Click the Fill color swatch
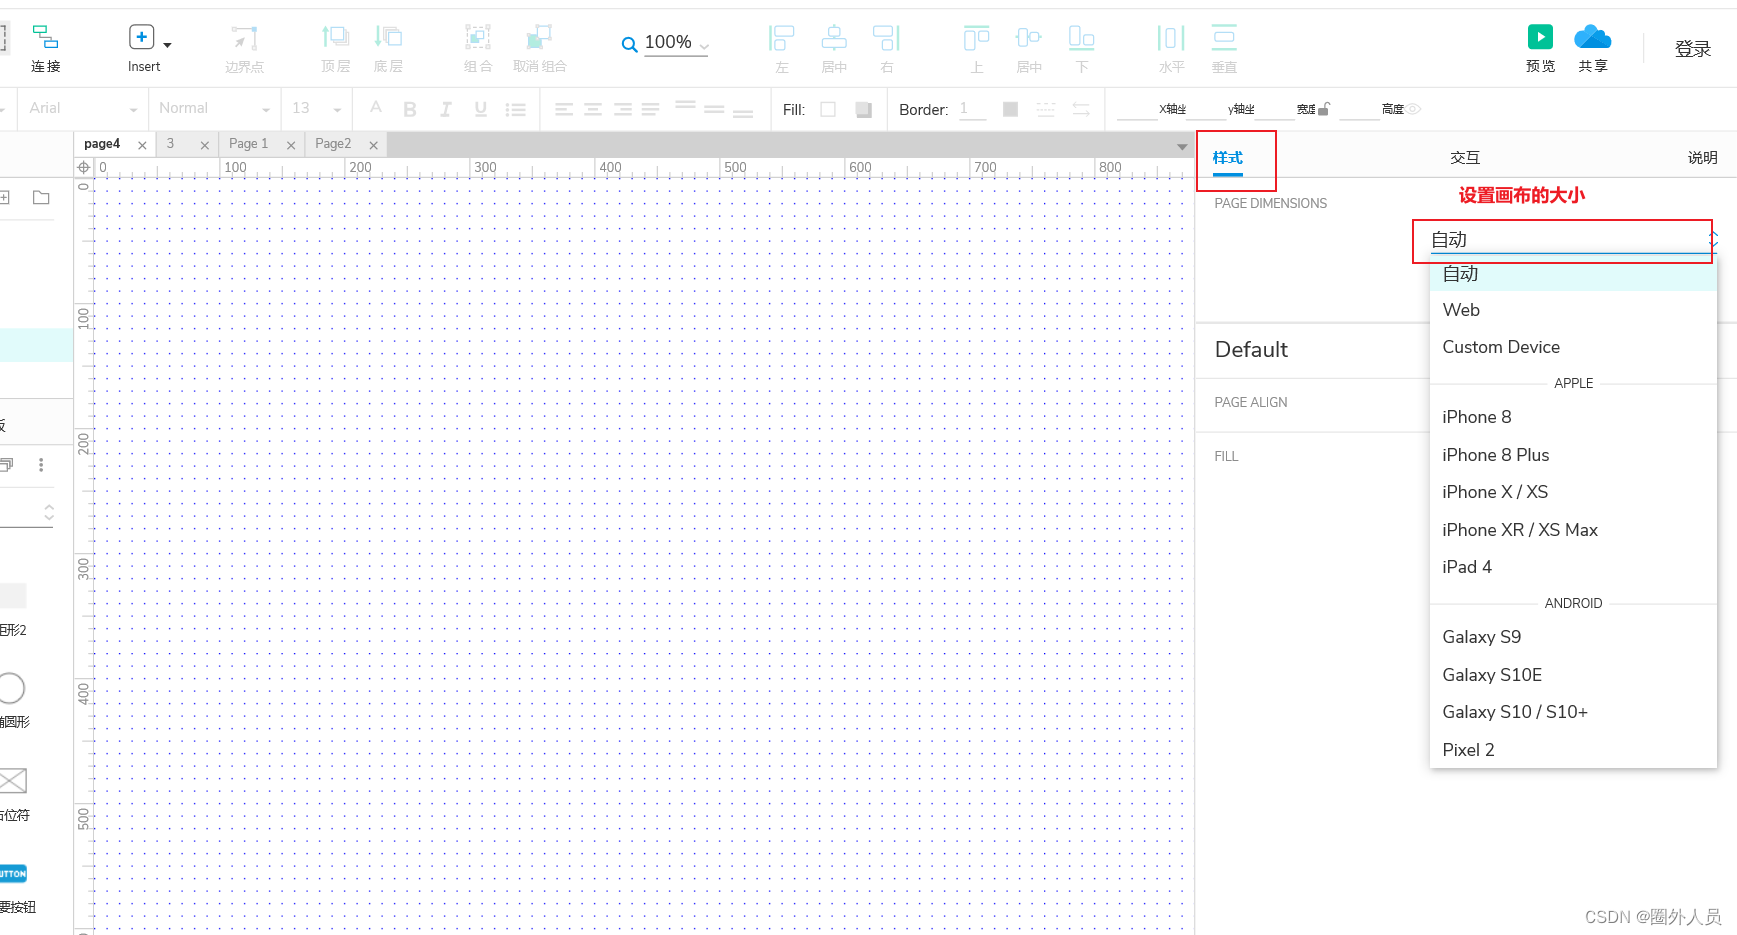The height and width of the screenshot is (935, 1737). pos(828,109)
